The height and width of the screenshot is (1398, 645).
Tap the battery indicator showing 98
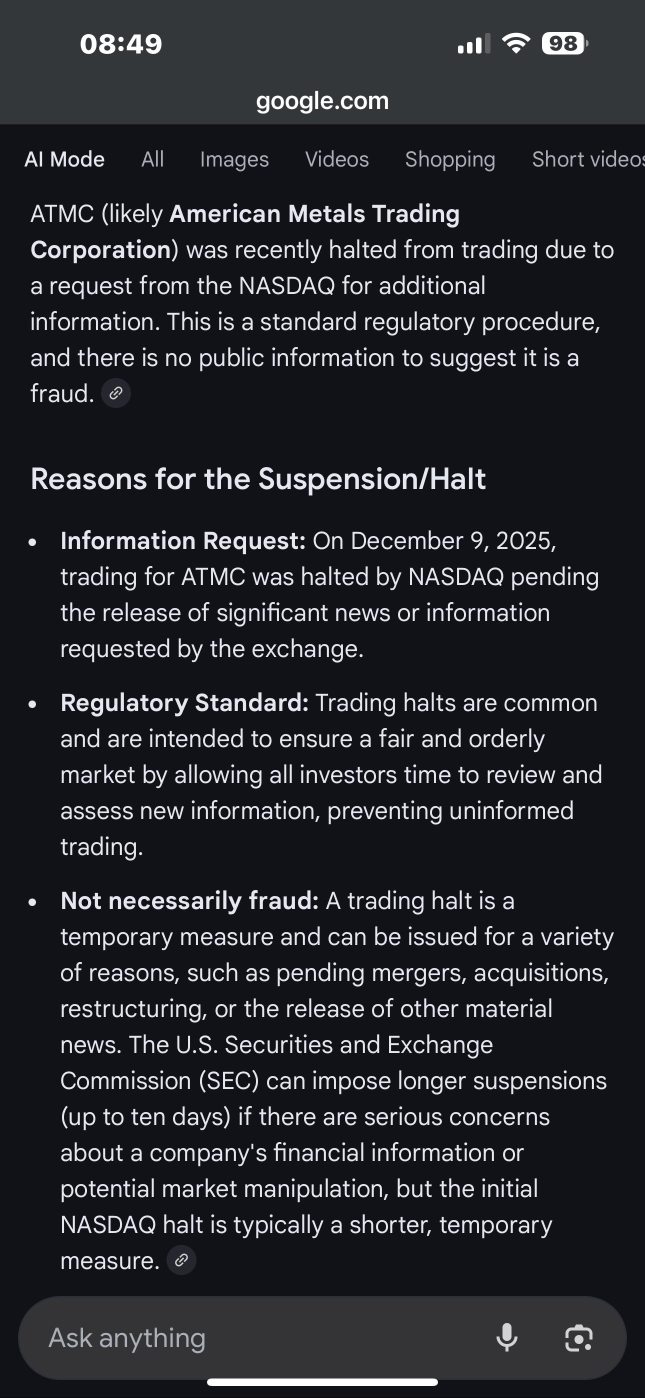point(566,44)
